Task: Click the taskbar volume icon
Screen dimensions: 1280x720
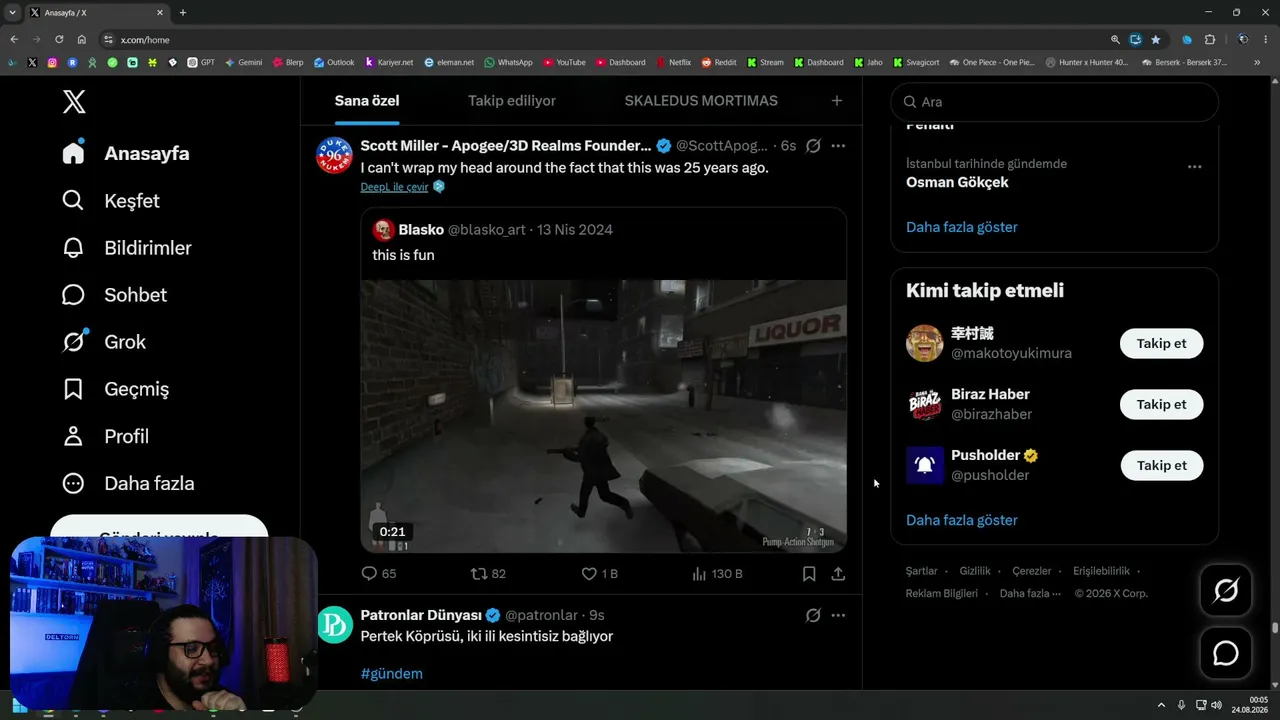Action: 1216,705
